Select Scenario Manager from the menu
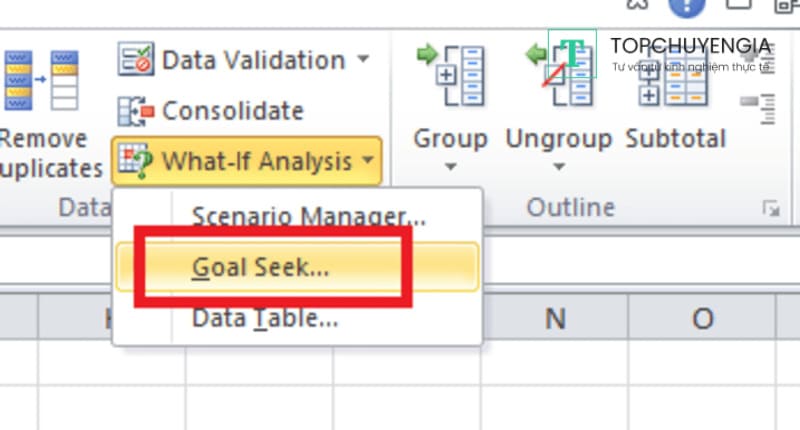 tap(308, 216)
